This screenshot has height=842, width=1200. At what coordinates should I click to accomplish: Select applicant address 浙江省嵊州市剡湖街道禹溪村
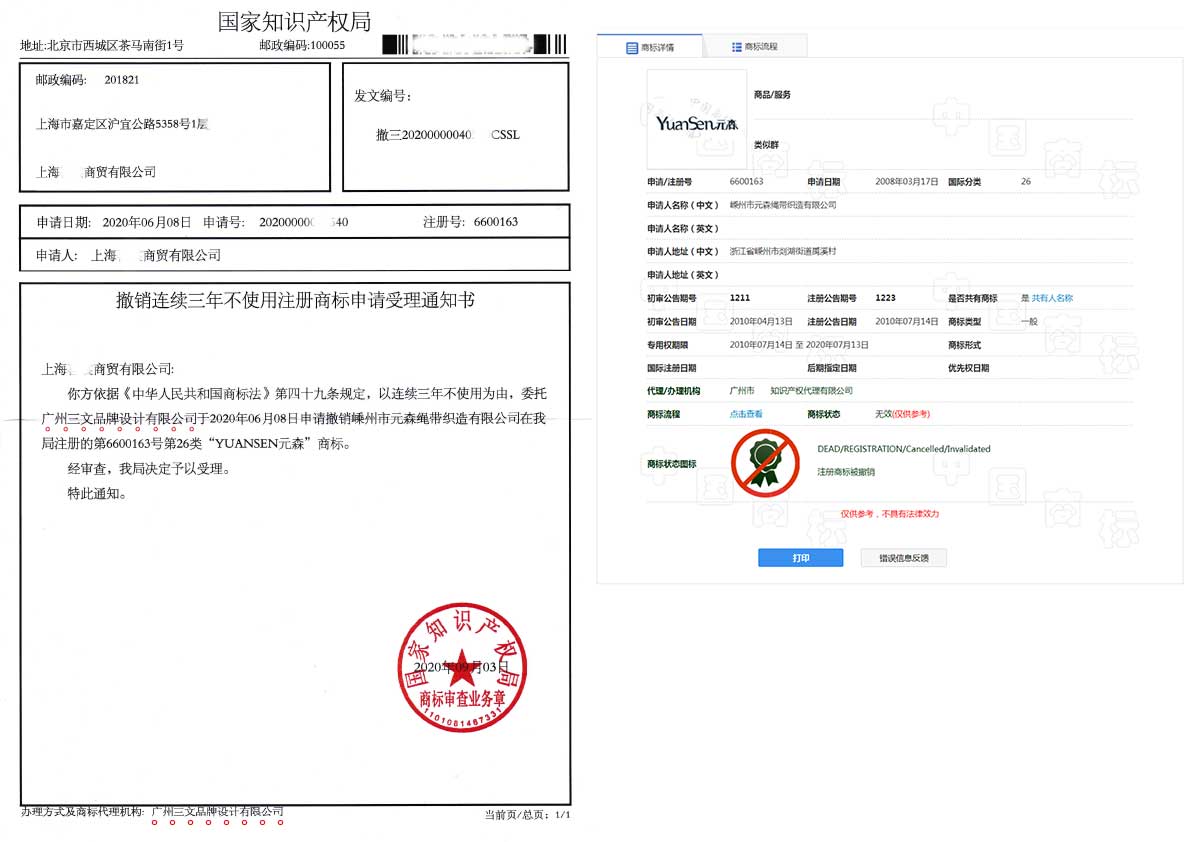pos(783,252)
